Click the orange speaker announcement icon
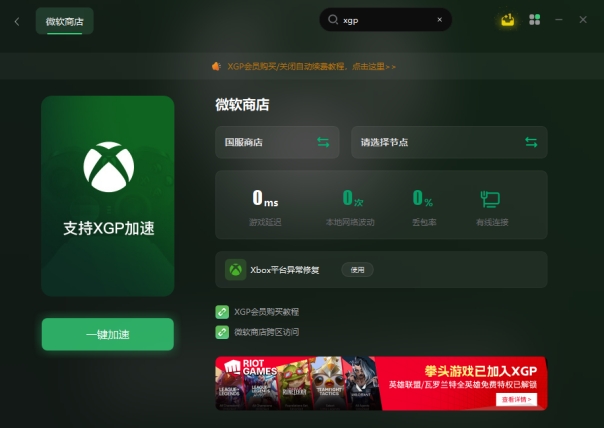Screen dimensions: 604x428 tap(216, 66)
